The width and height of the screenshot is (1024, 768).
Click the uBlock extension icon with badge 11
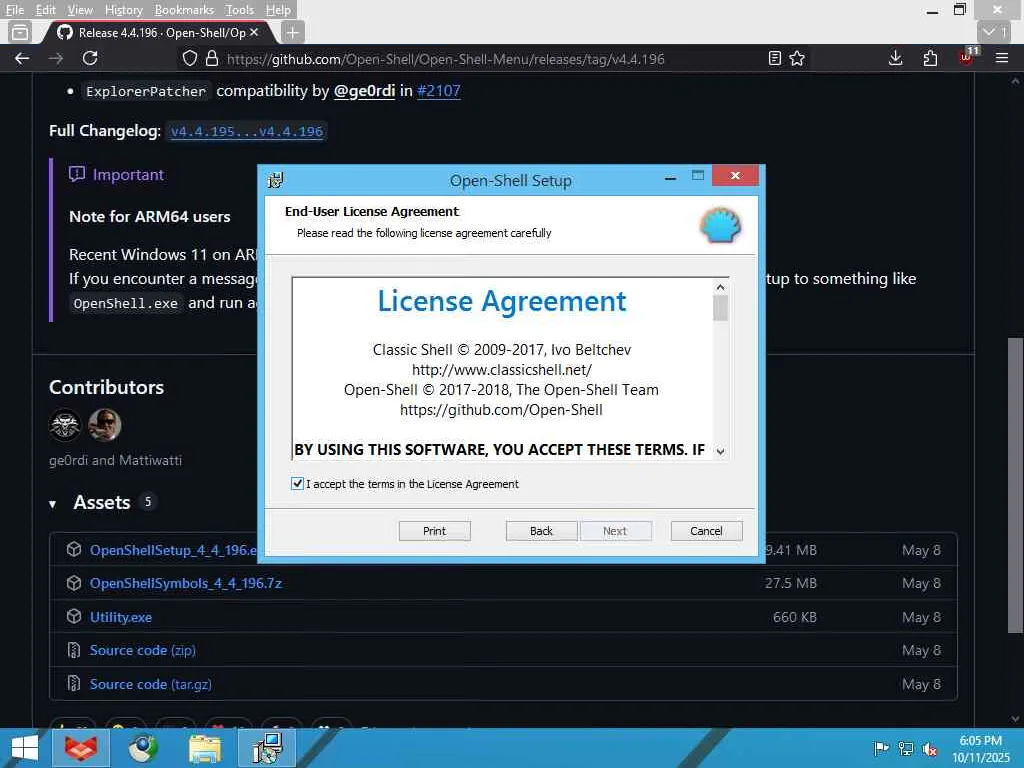pos(967,57)
